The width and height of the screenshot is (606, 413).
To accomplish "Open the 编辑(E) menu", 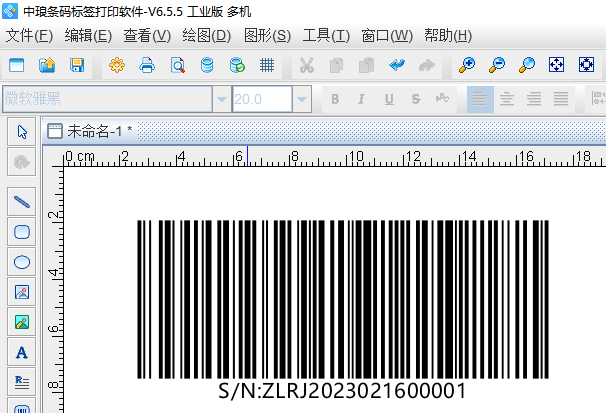I will (x=89, y=36).
